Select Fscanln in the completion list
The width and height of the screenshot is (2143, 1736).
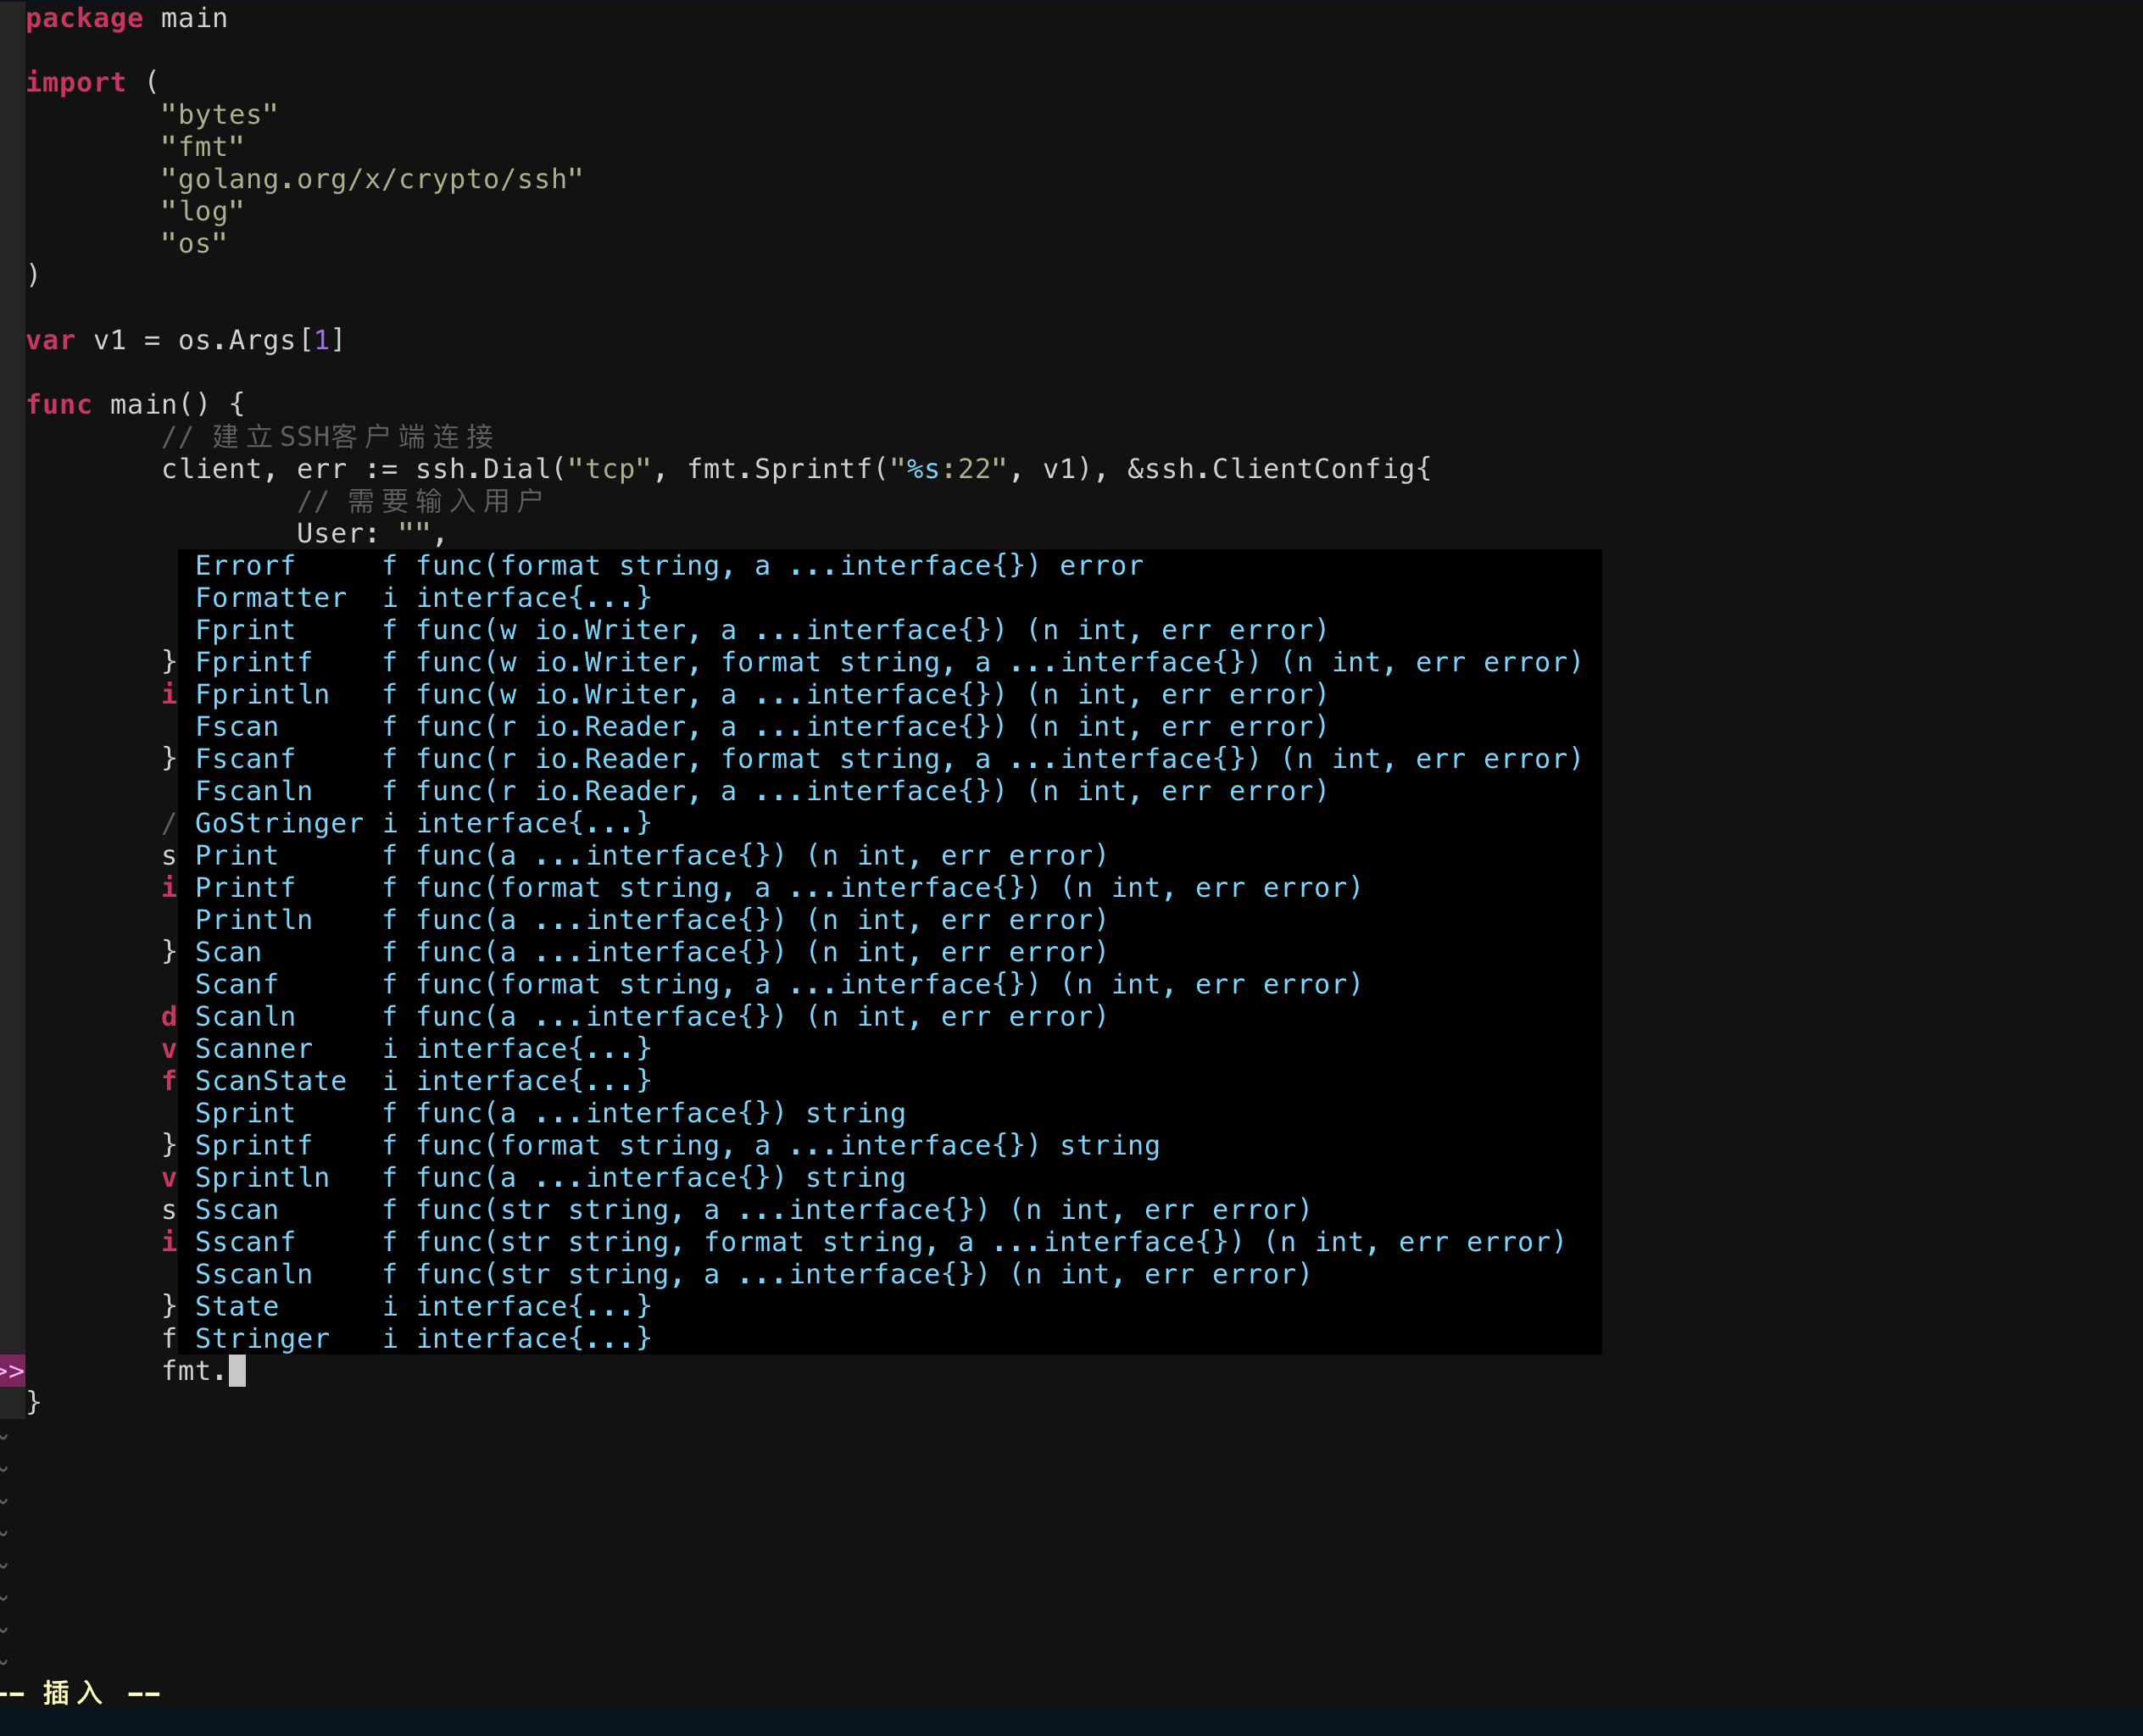coord(890,791)
